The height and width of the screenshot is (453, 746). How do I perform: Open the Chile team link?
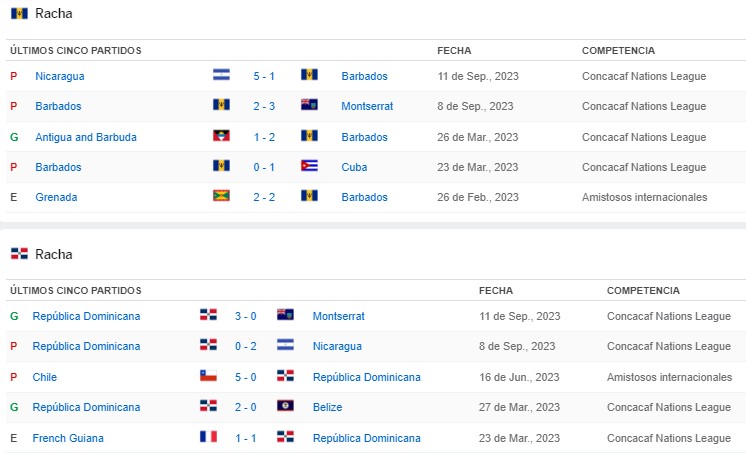45,377
